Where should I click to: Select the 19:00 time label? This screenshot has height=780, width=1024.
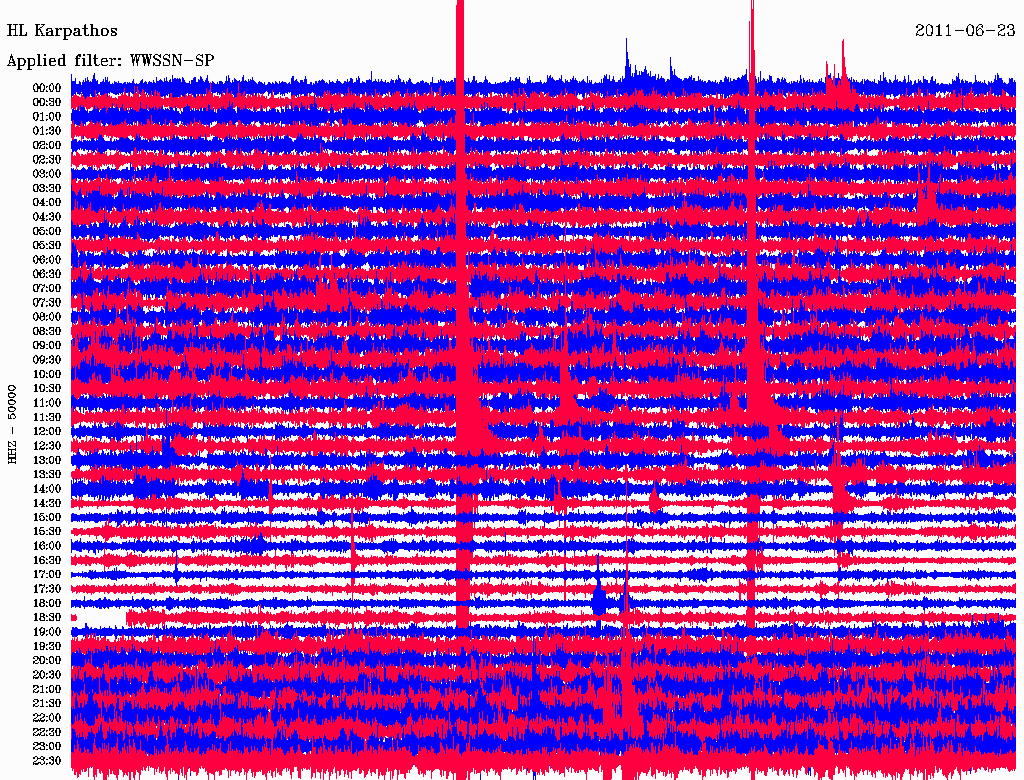pos(47,632)
